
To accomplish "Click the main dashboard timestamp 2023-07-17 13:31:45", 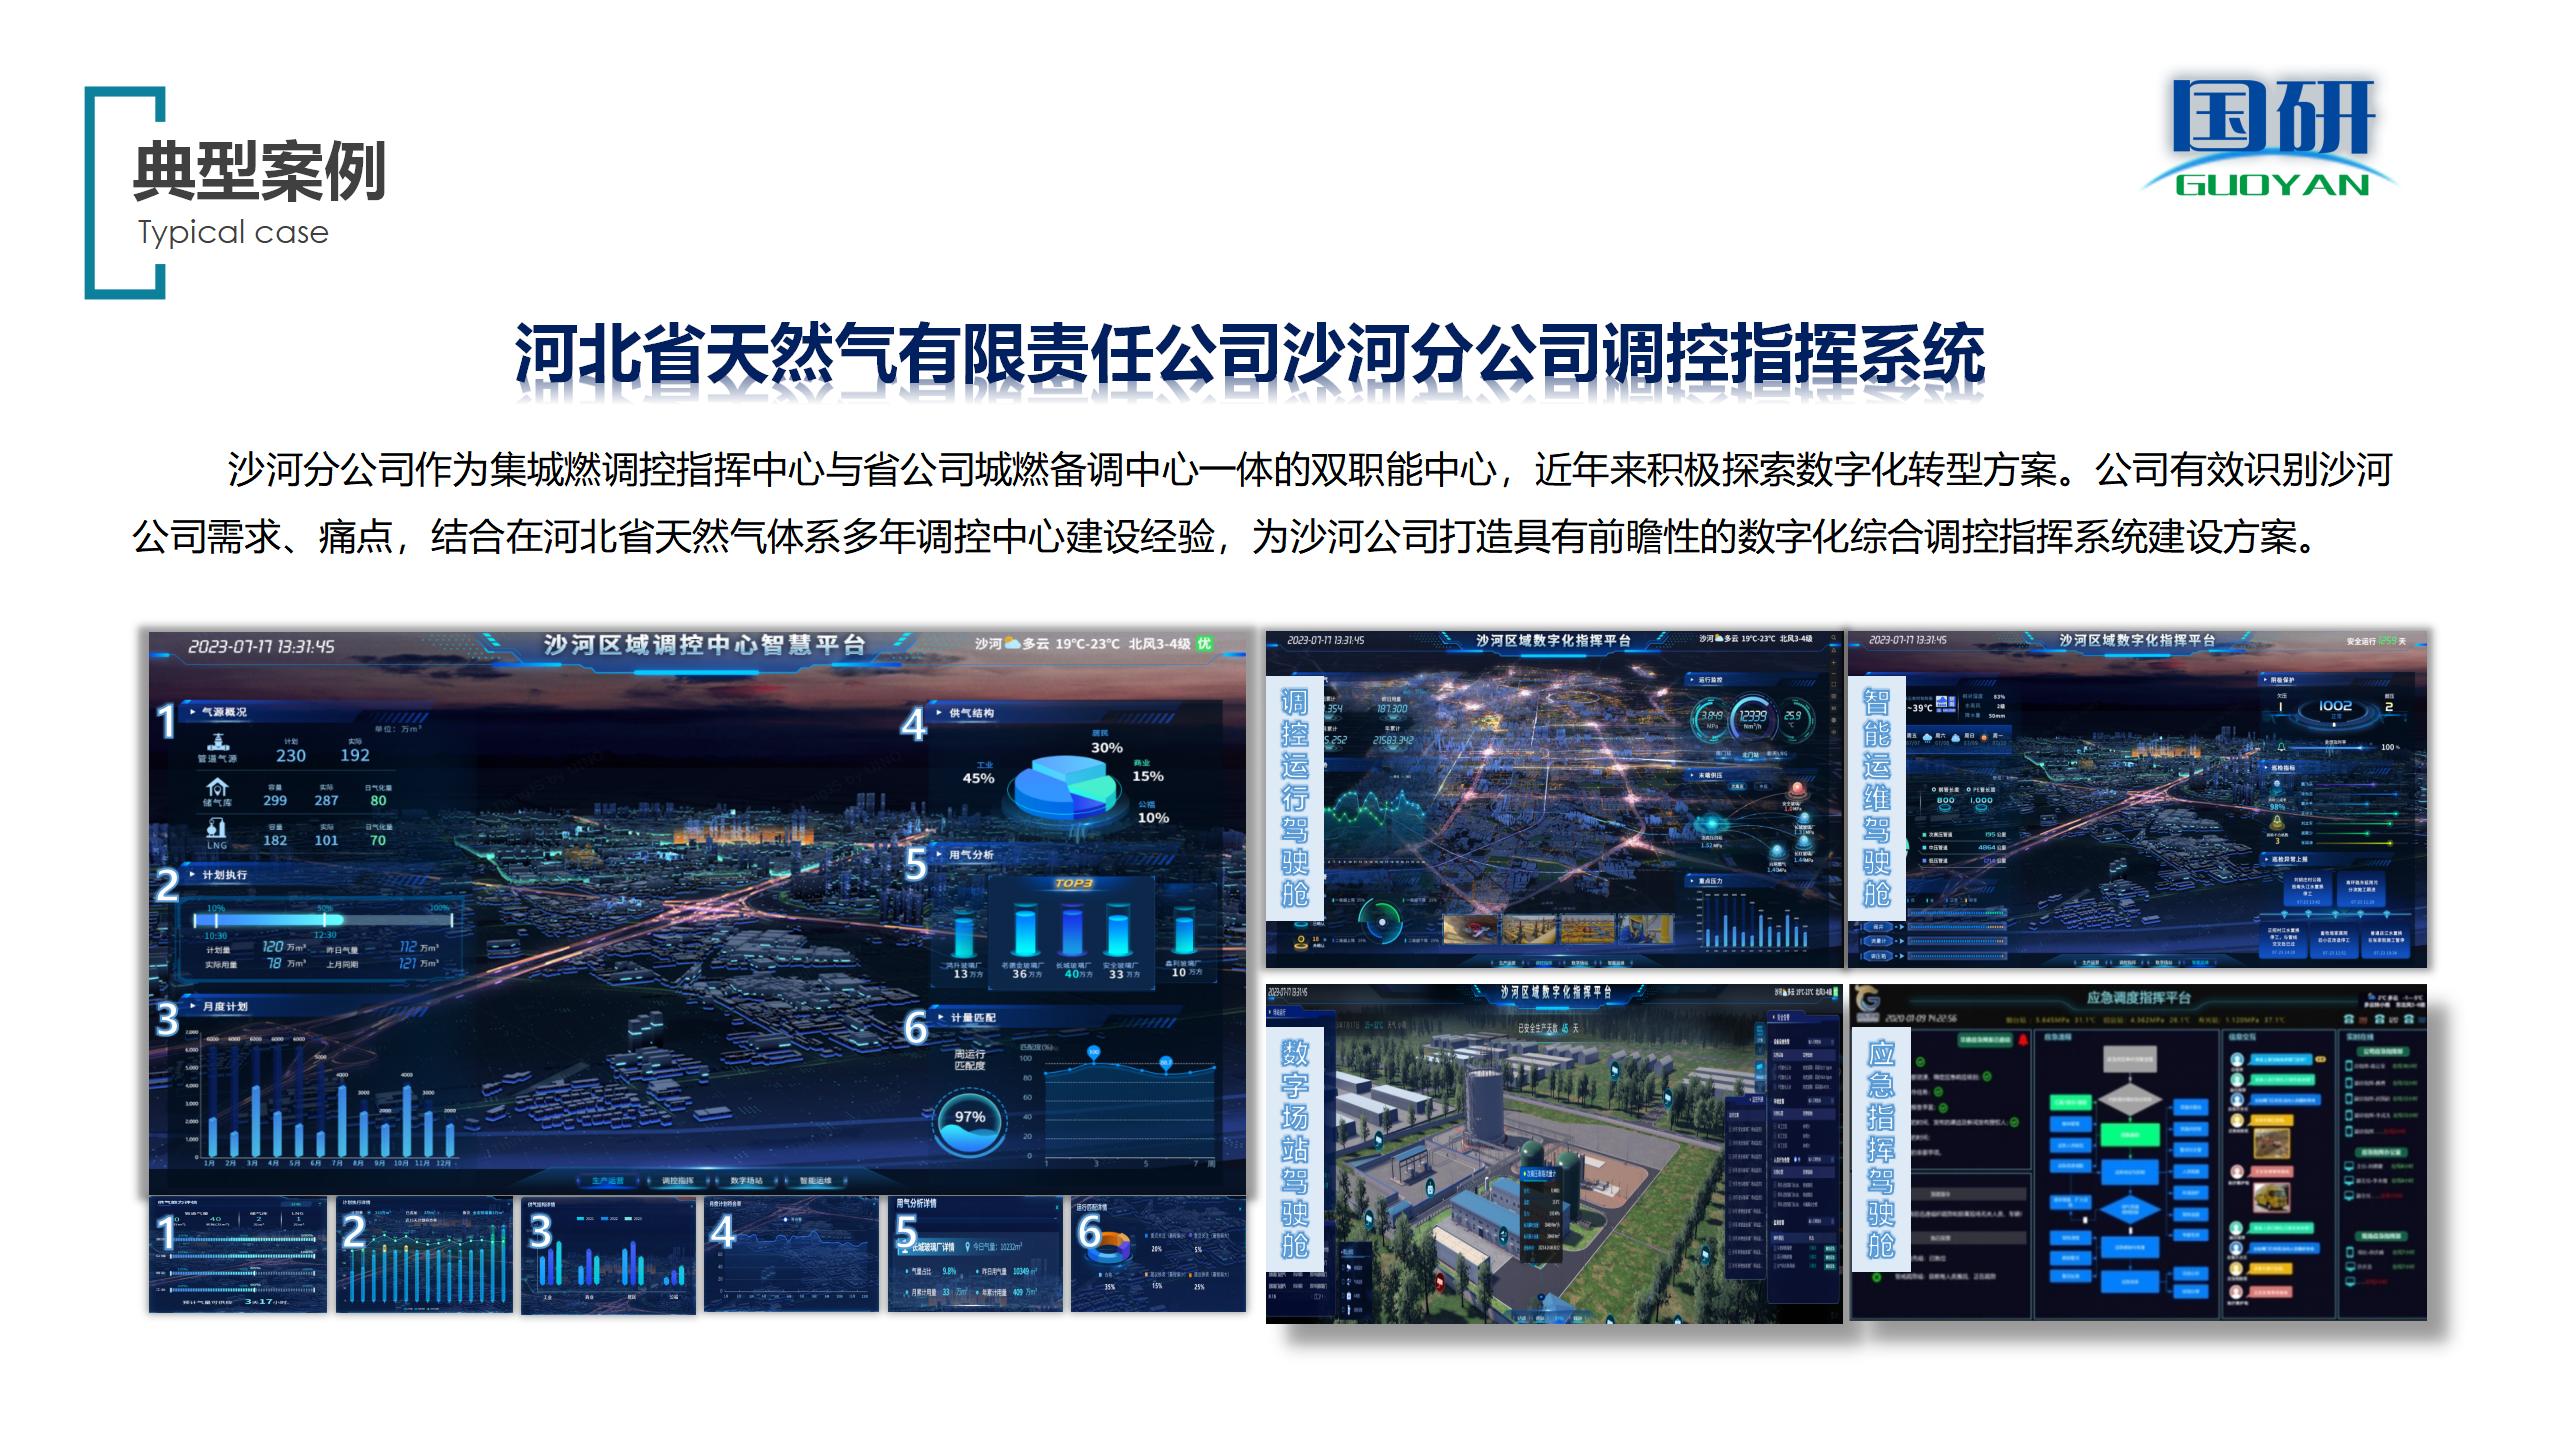I will [262, 647].
